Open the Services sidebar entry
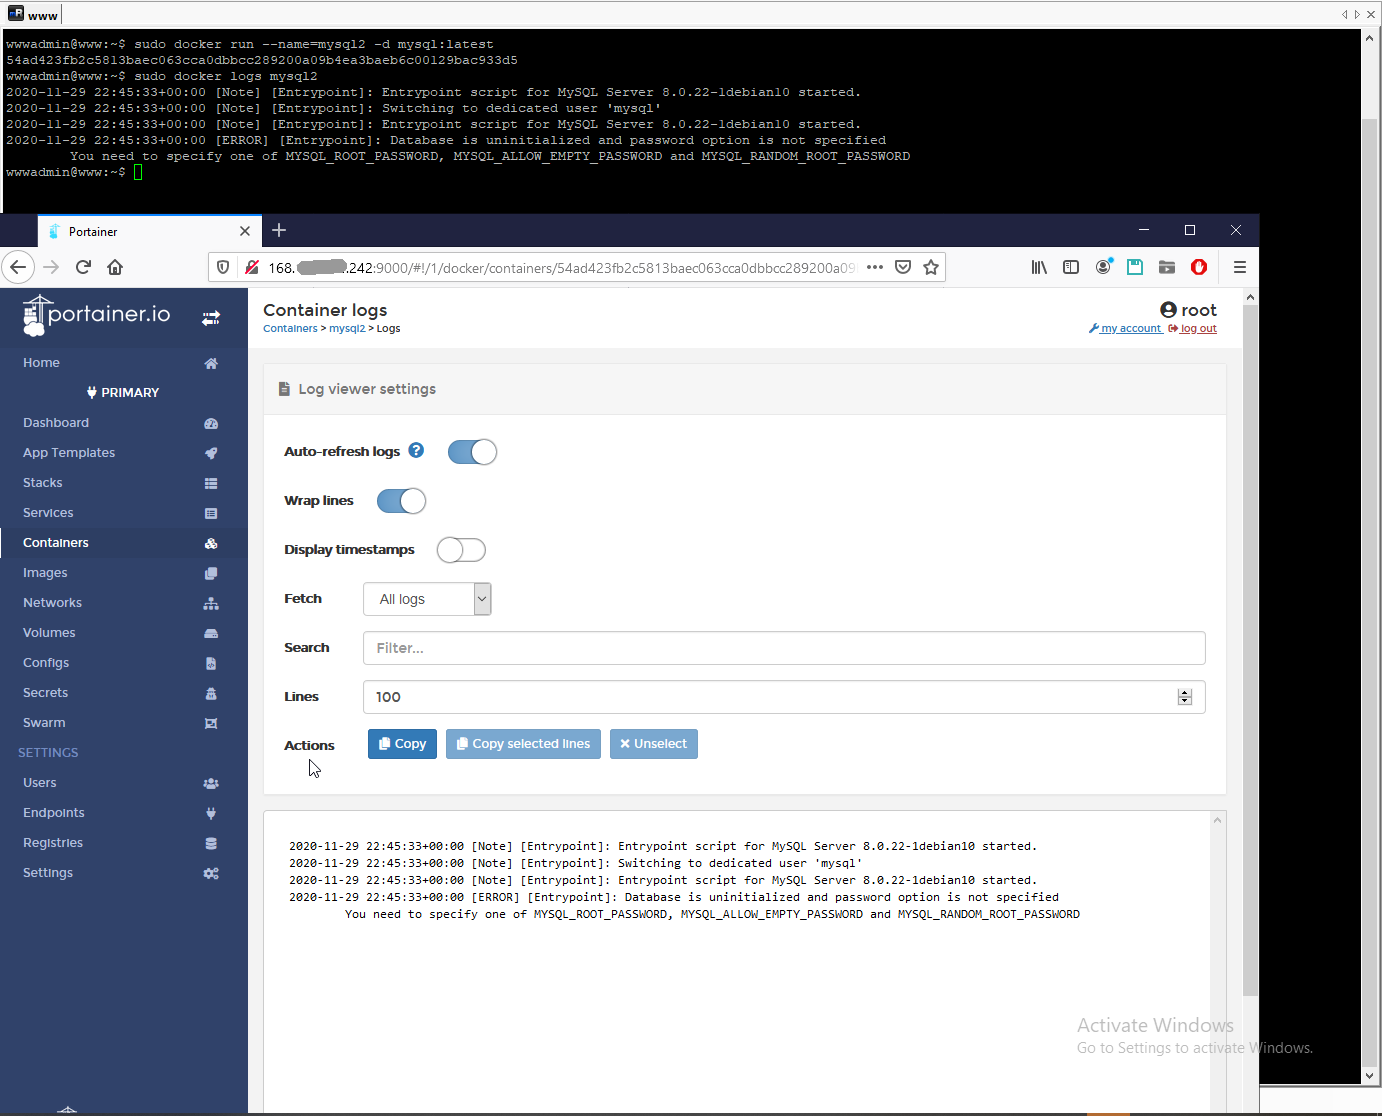The image size is (1382, 1116). pyautogui.click(x=48, y=513)
